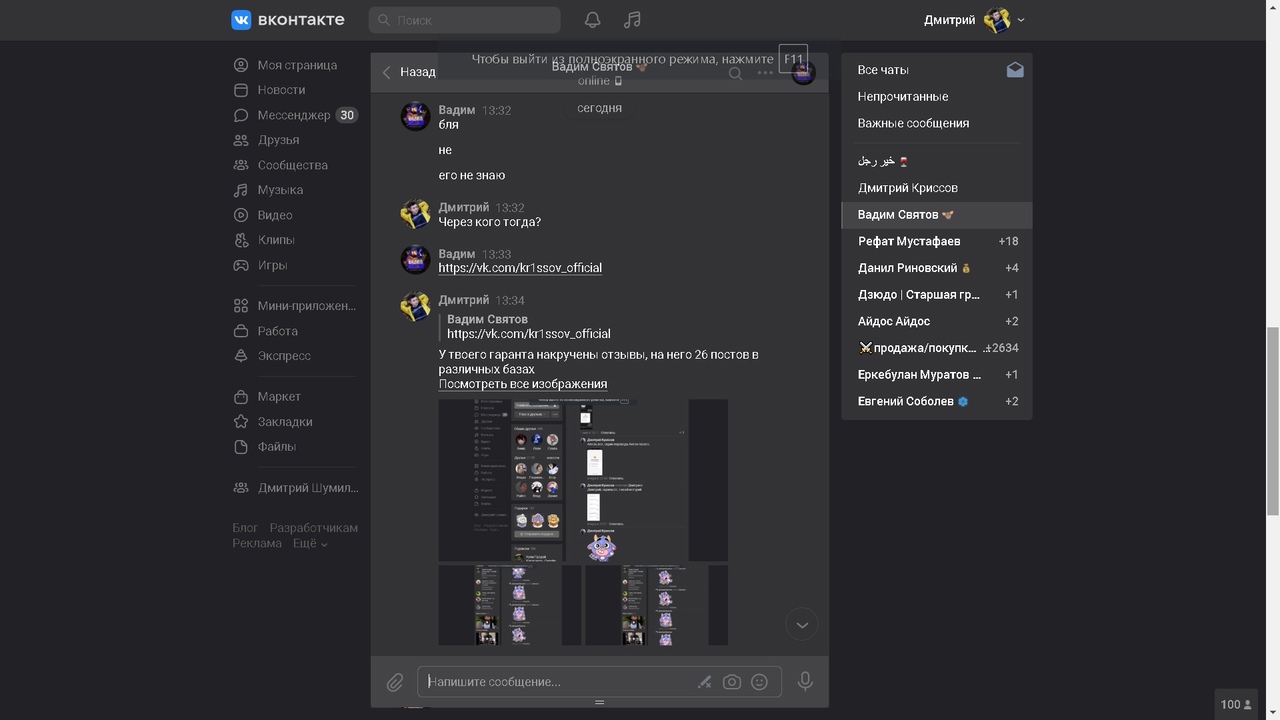The image size is (1280, 720).
Task: Open the emoji smiley picker
Action: [759, 682]
